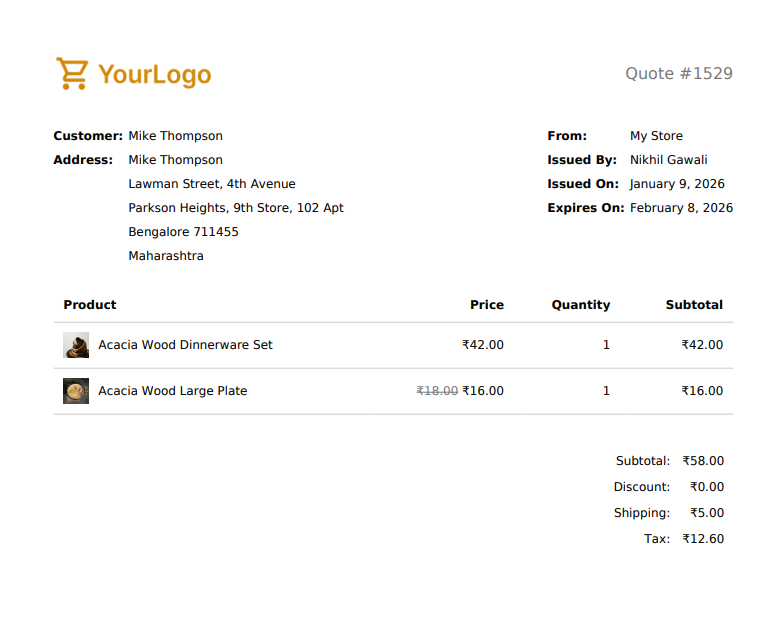Click the Quantity column header
This screenshot has width=783, height=632.
[x=580, y=305]
